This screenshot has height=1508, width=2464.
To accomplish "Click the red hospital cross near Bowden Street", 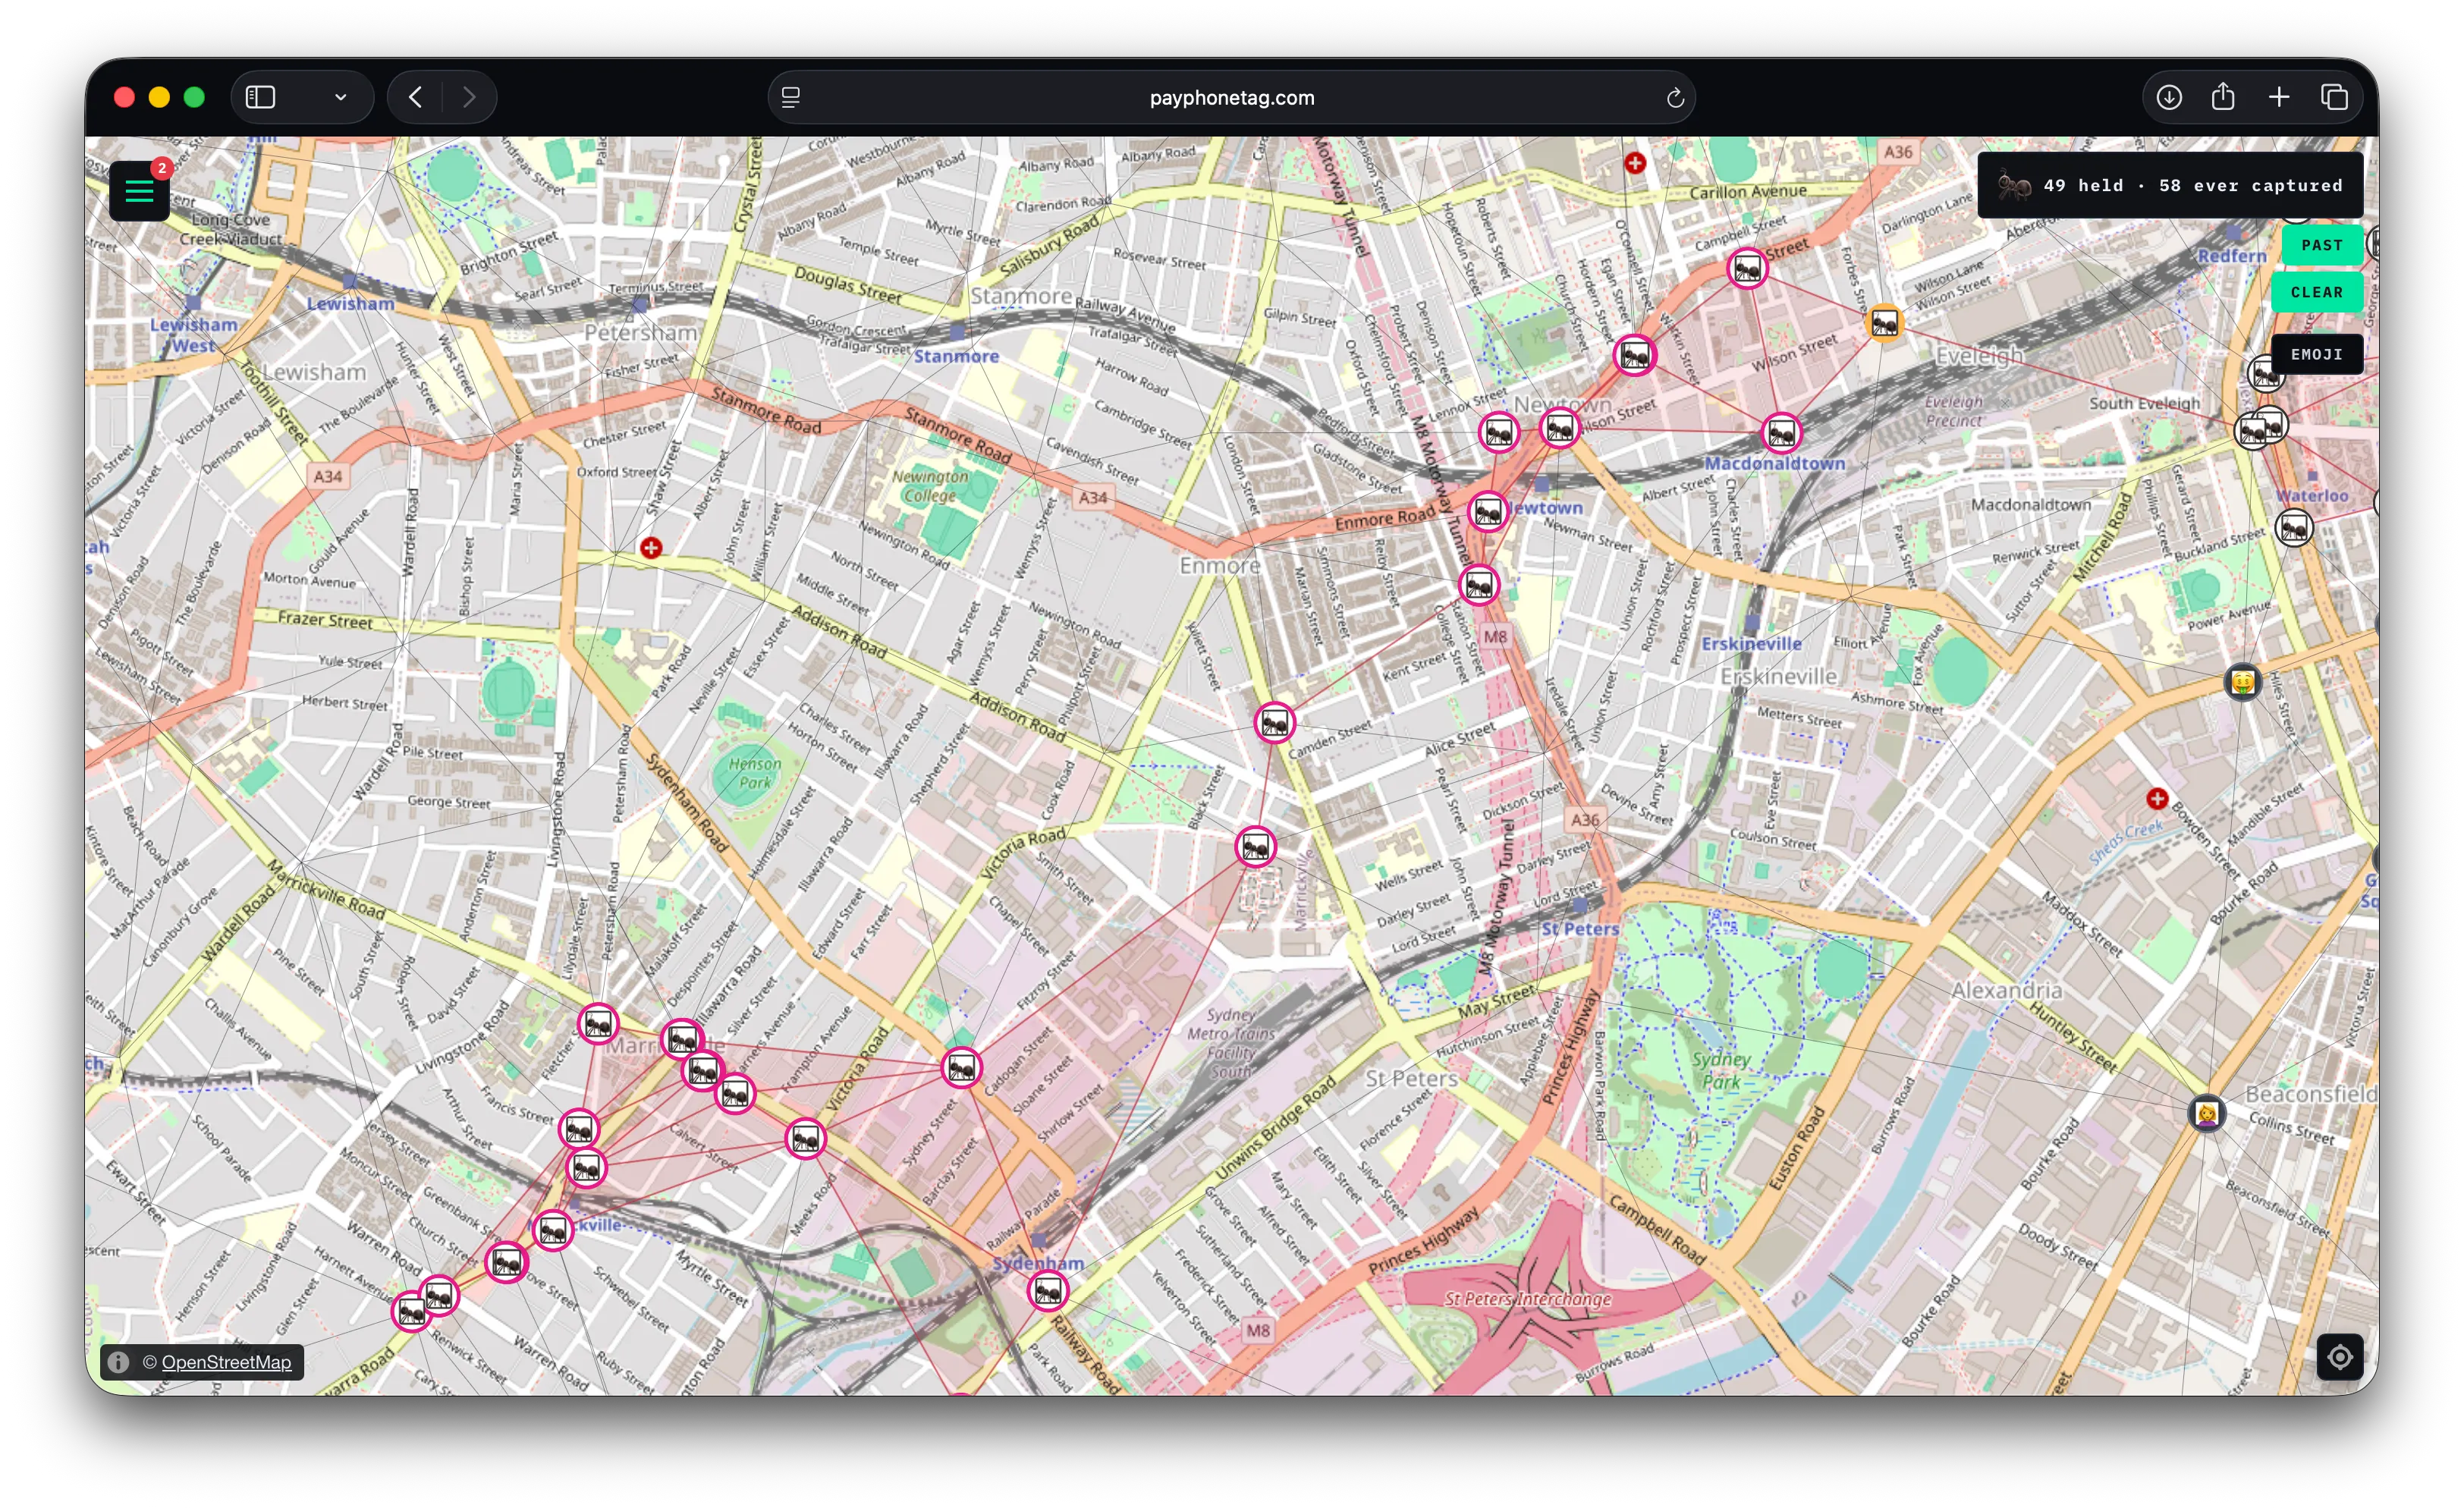I will point(2157,798).
